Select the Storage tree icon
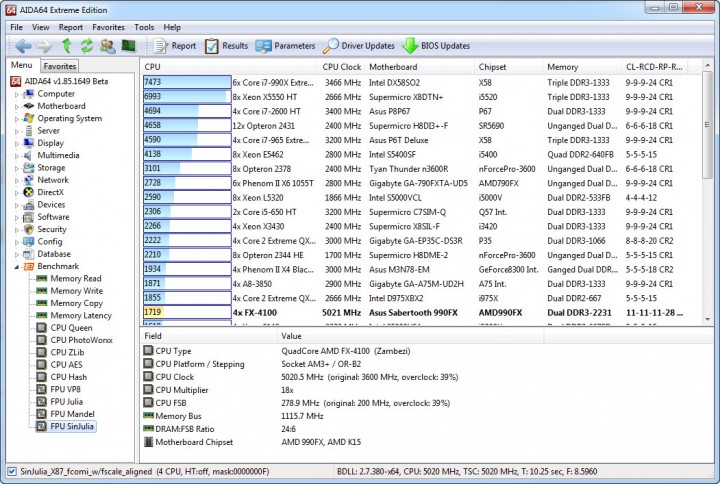Screen dimensions: 720x484 point(29,168)
